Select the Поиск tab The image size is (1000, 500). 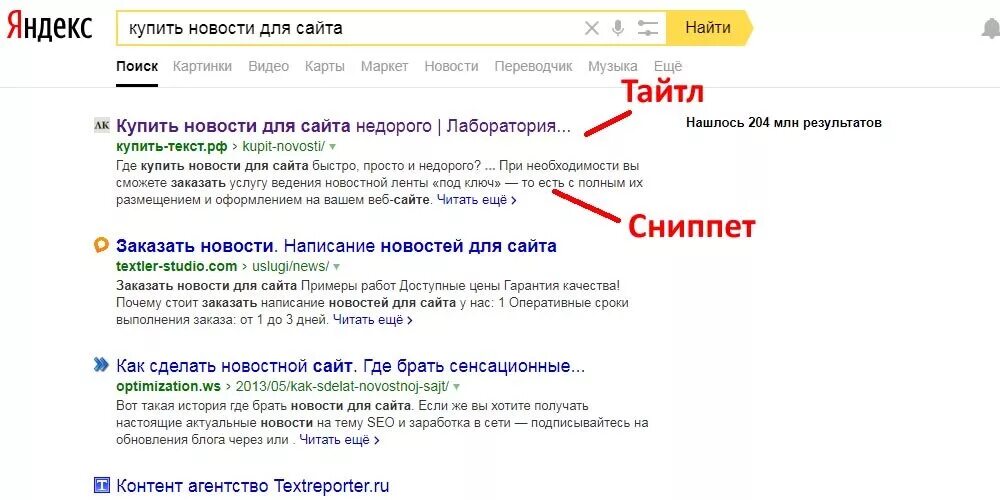(x=137, y=66)
